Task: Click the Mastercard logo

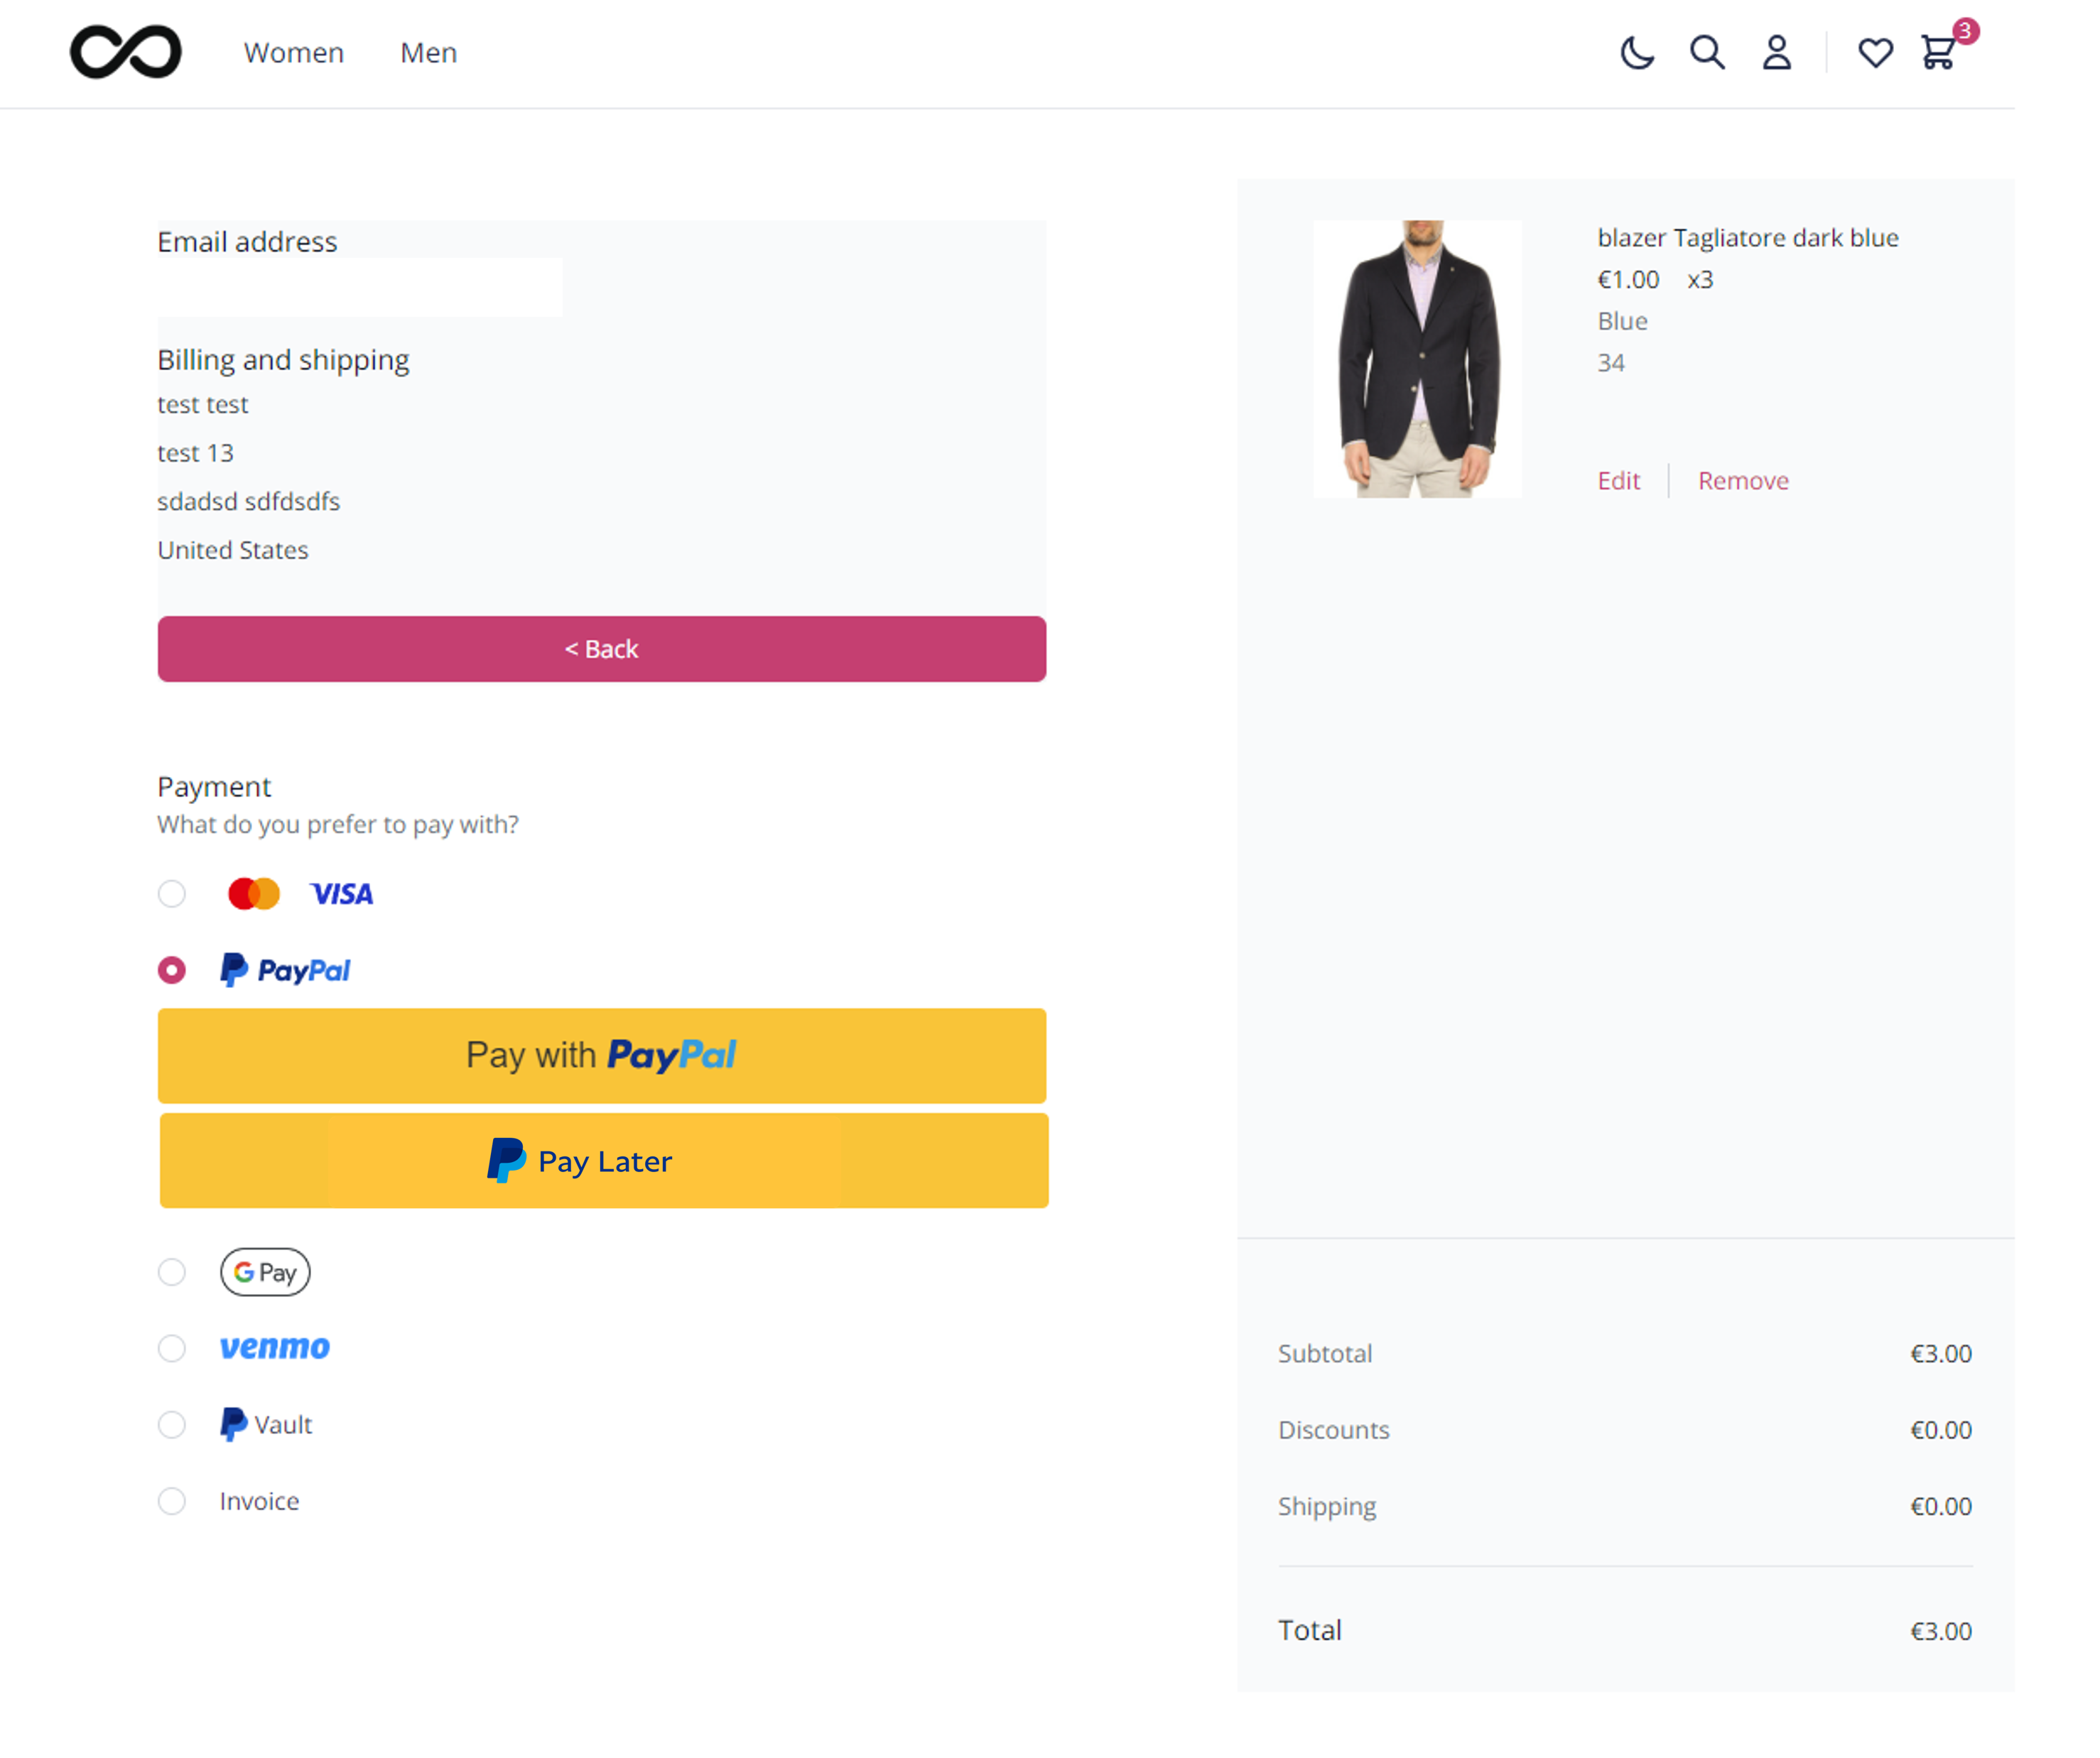Action: pos(254,893)
